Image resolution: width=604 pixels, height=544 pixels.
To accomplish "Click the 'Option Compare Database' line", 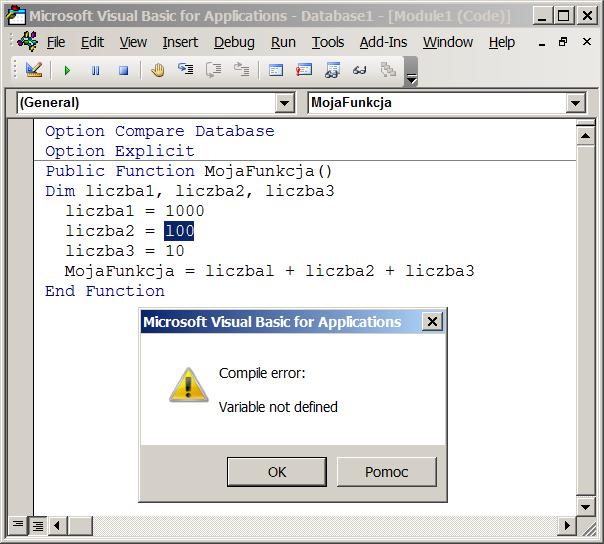I will 160,131.
